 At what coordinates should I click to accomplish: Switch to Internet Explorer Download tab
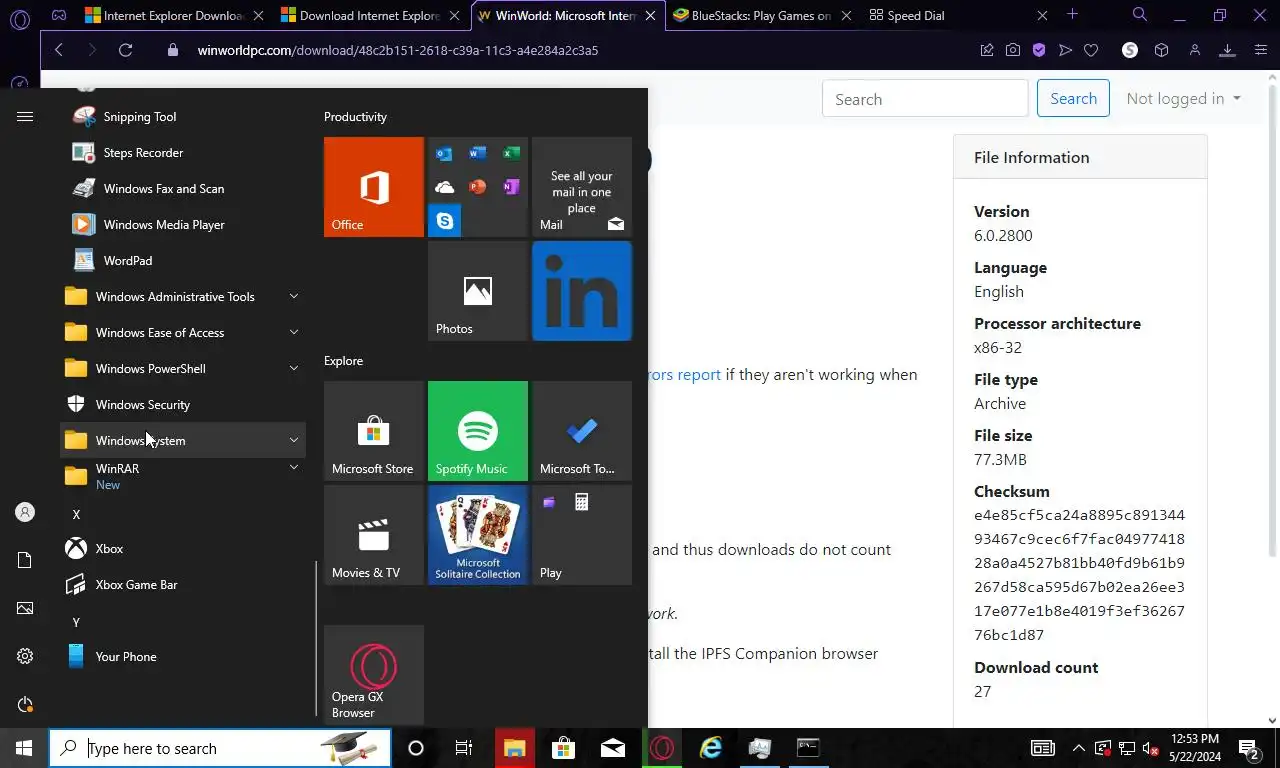172,15
